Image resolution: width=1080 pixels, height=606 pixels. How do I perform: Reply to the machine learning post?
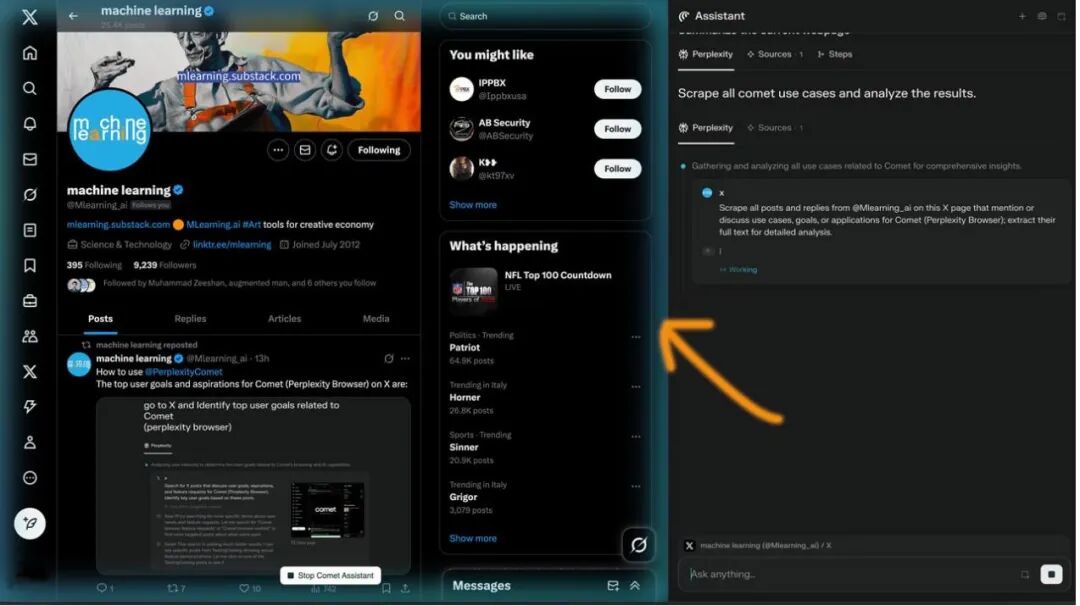tap(105, 588)
